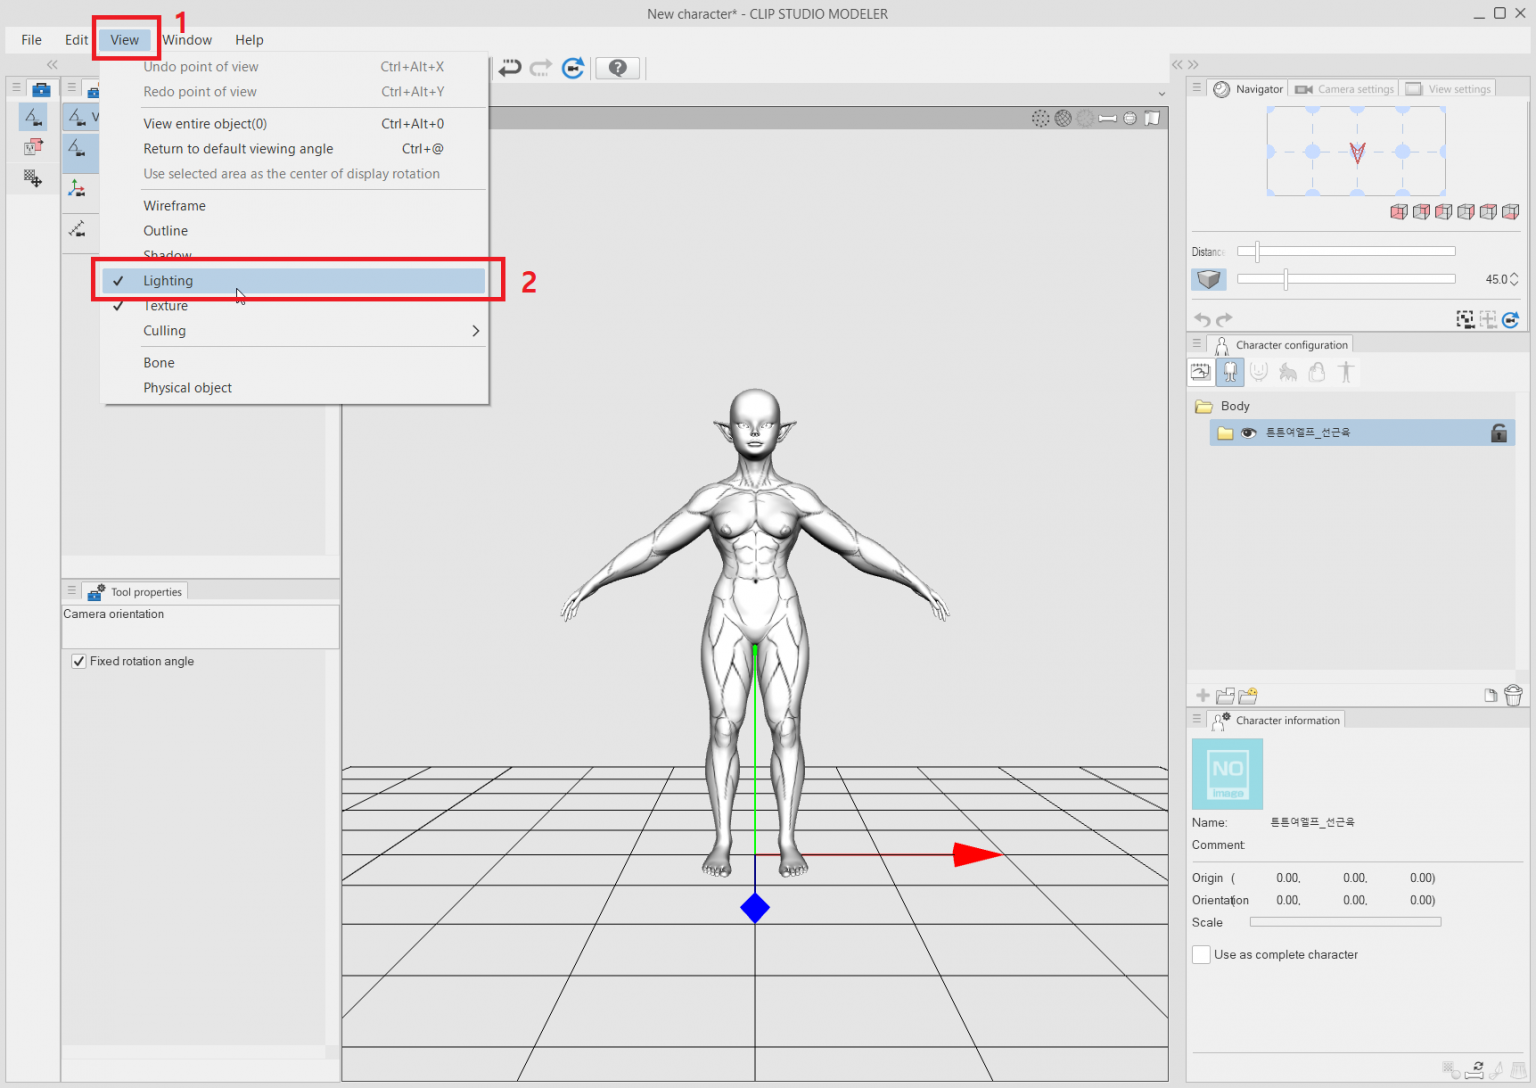Enable the Use as complete character checkbox
This screenshot has width=1536, height=1088.
pos(1201,954)
